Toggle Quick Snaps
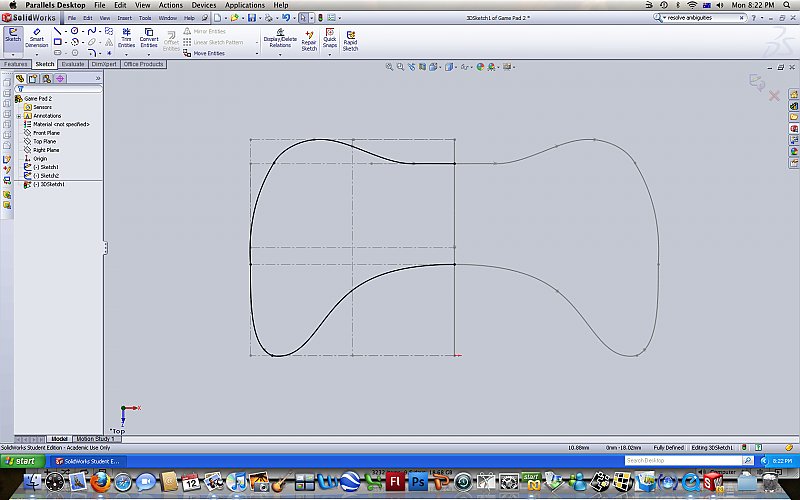This screenshot has width=800, height=500. (x=329, y=39)
